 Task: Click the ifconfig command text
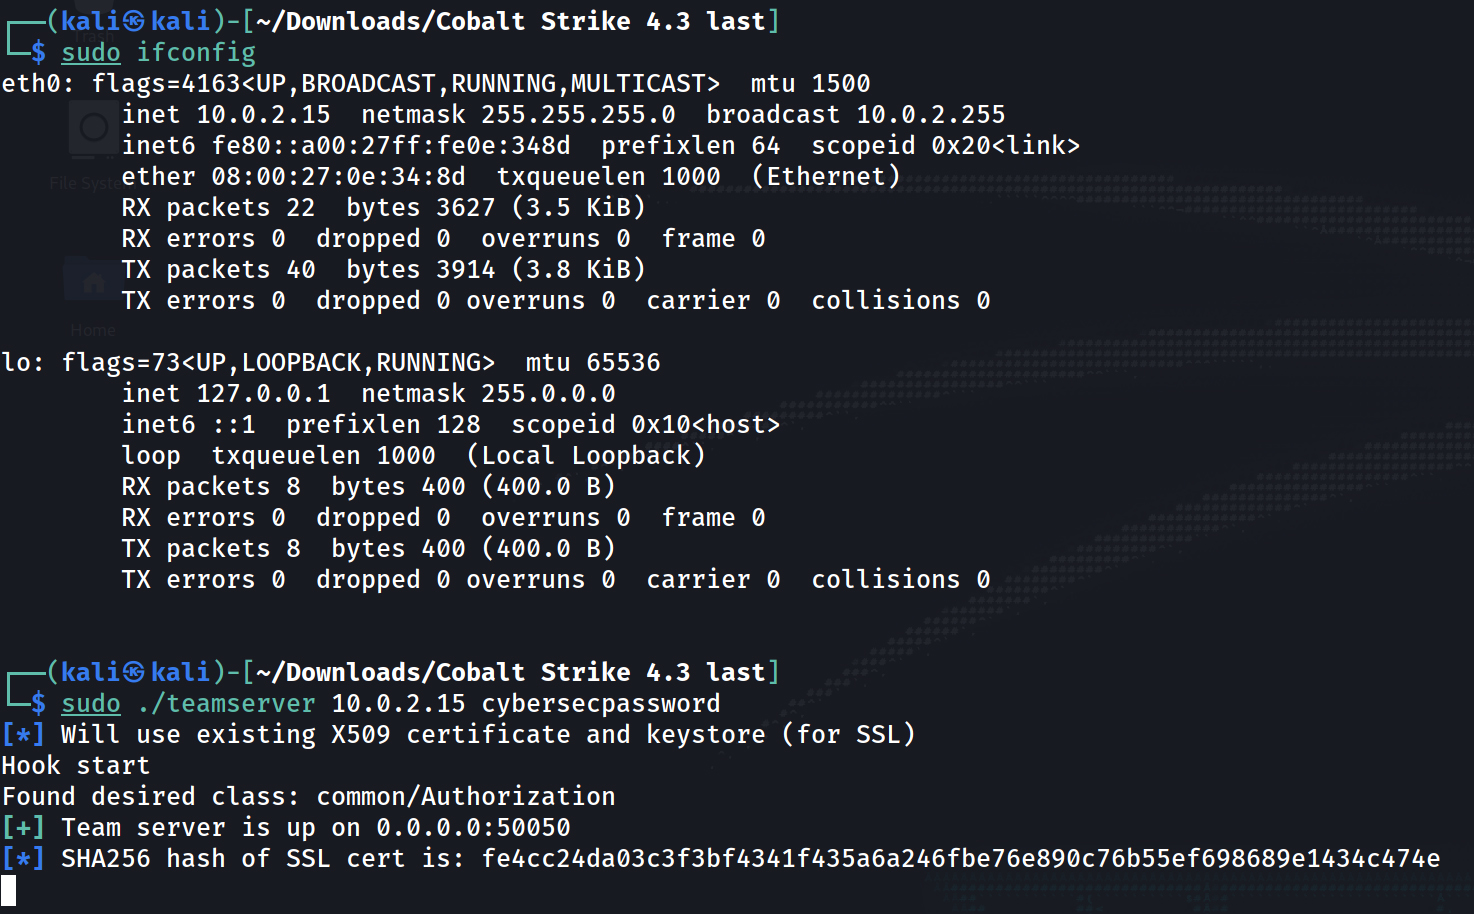pyautogui.click(x=196, y=53)
